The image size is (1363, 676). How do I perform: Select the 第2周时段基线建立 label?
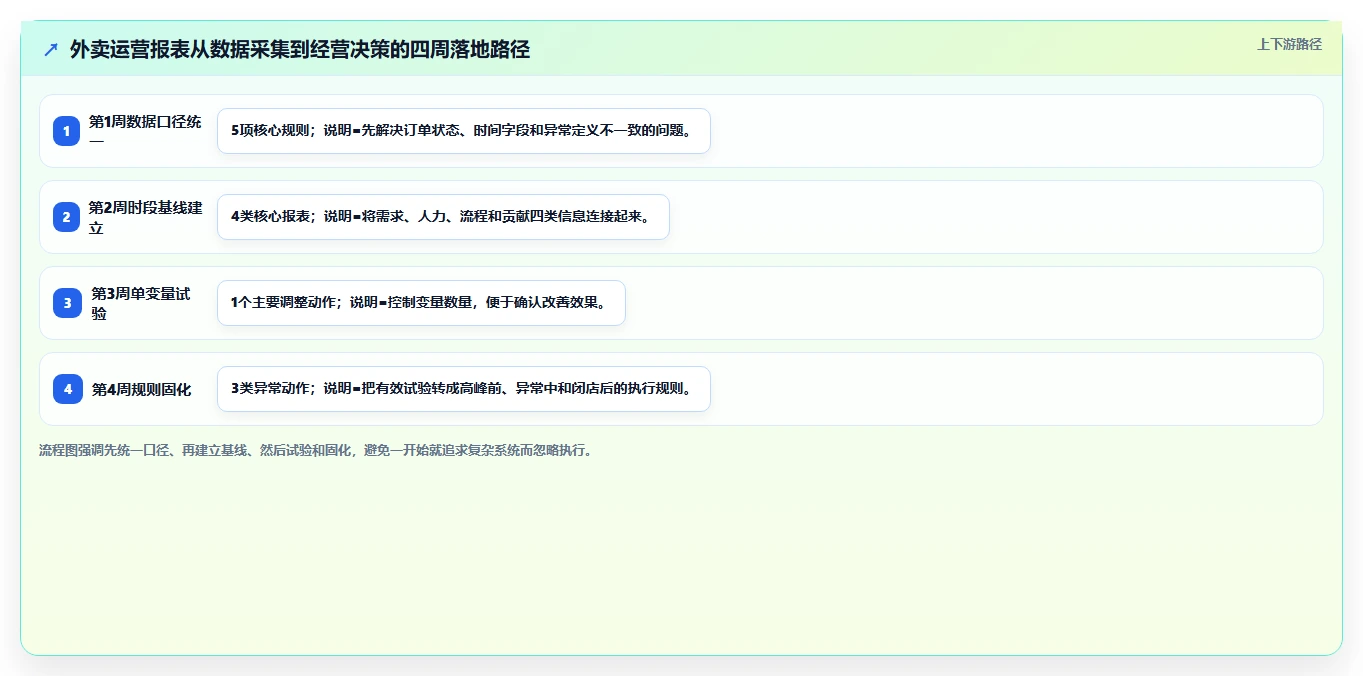click(x=146, y=217)
